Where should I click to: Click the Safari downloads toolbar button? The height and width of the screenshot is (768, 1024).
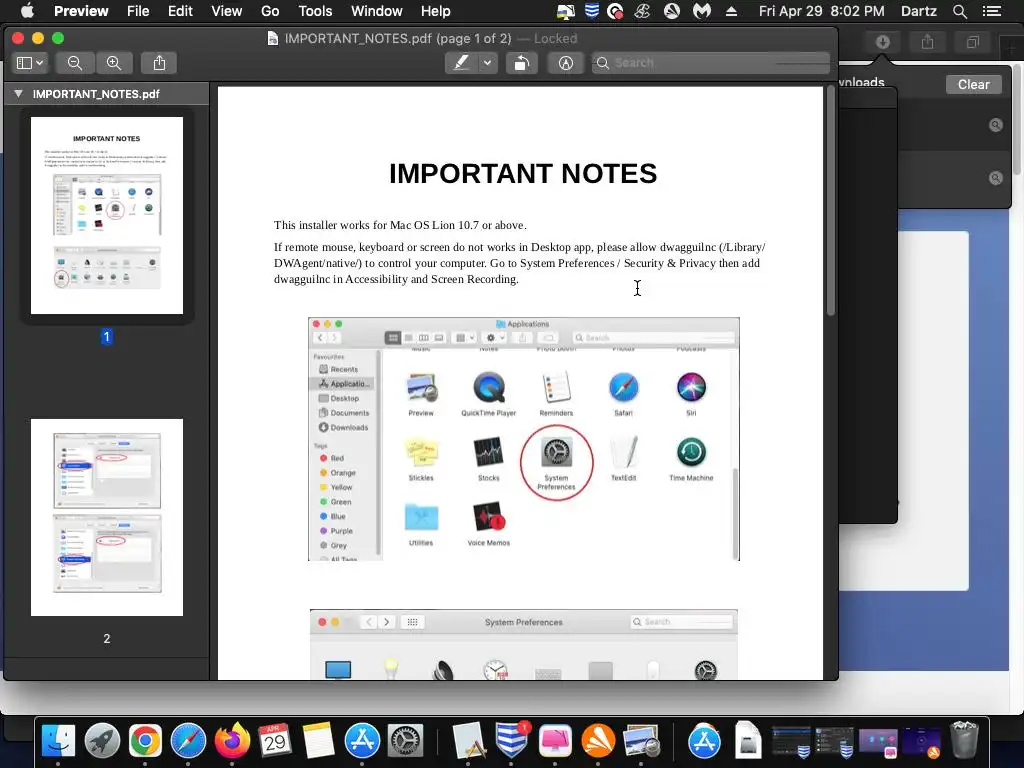882,42
